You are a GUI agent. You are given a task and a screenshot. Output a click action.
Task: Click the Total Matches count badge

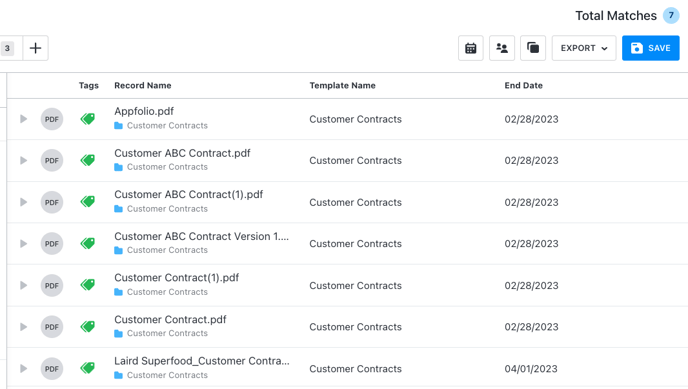pos(671,15)
